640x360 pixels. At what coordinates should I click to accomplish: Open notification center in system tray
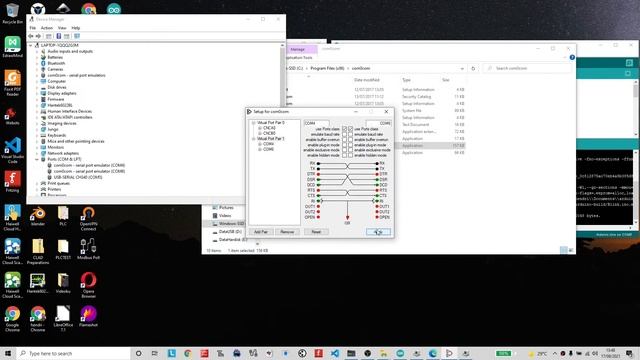[629, 353]
